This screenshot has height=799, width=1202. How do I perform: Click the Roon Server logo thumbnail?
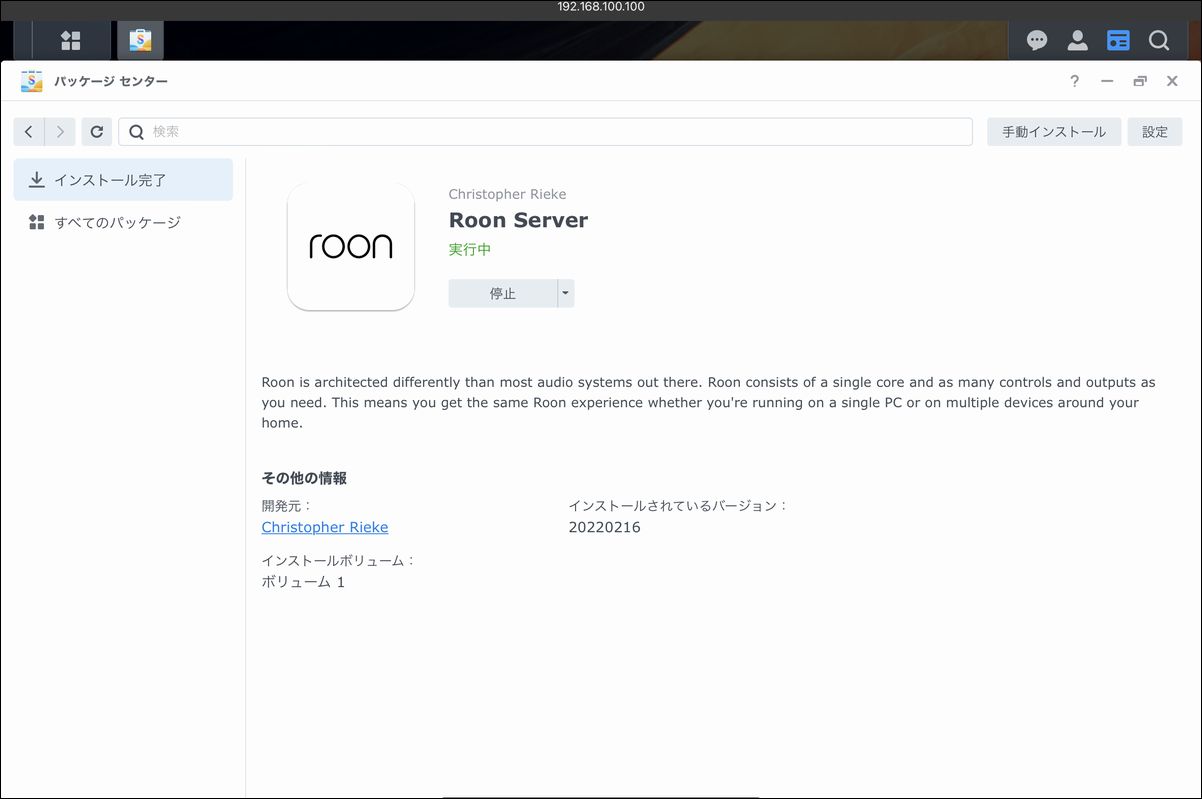(351, 246)
